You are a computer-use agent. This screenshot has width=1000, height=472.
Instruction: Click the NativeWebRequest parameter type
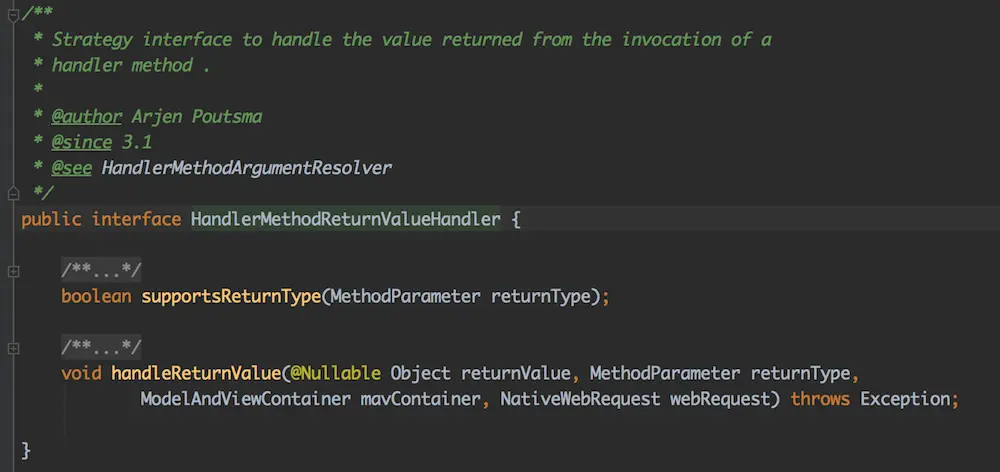[580, 400]
